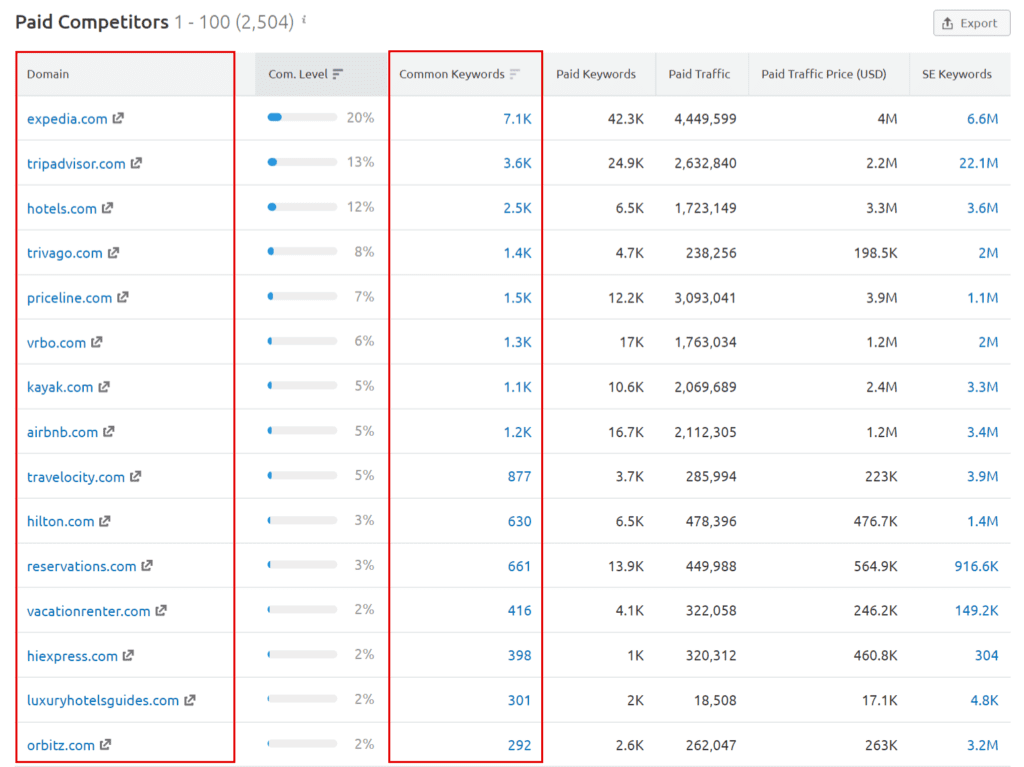Sort by Domain column header

point(48,74)
